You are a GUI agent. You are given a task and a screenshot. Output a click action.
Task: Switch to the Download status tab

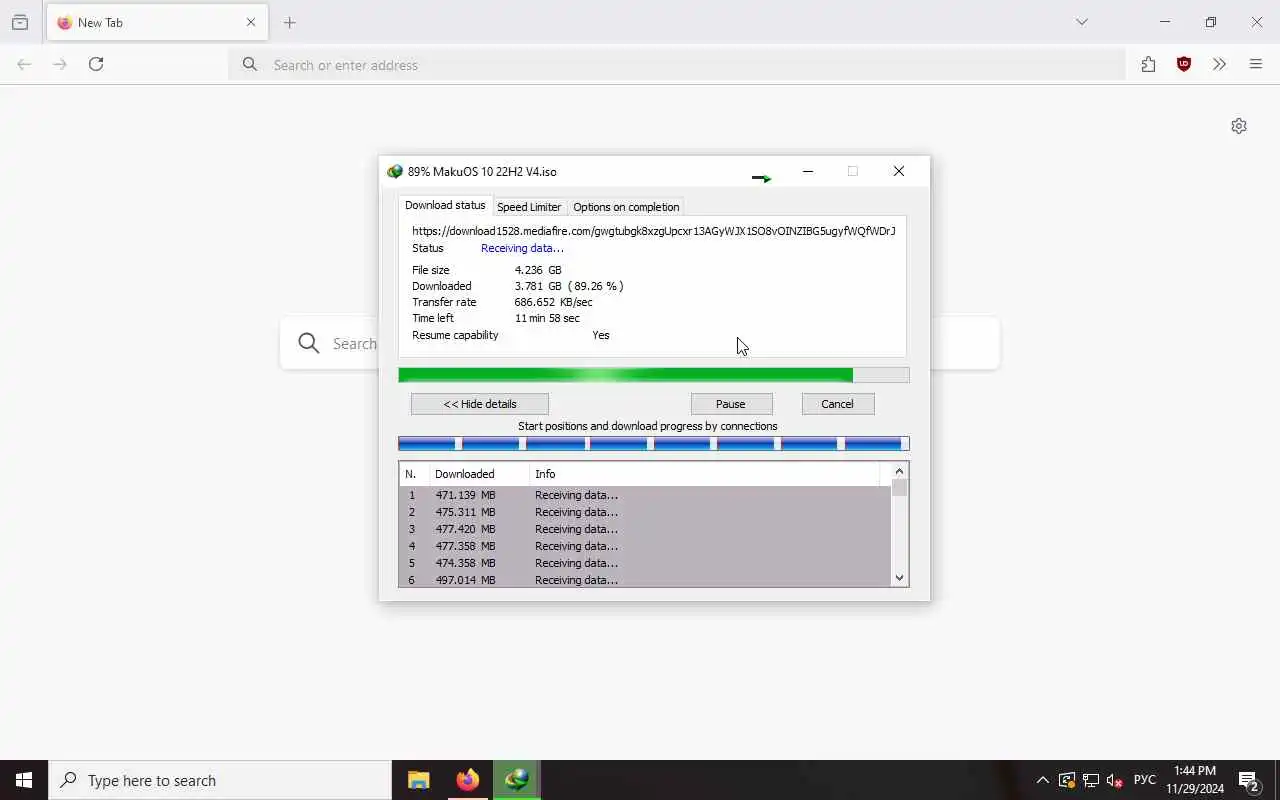445,205
